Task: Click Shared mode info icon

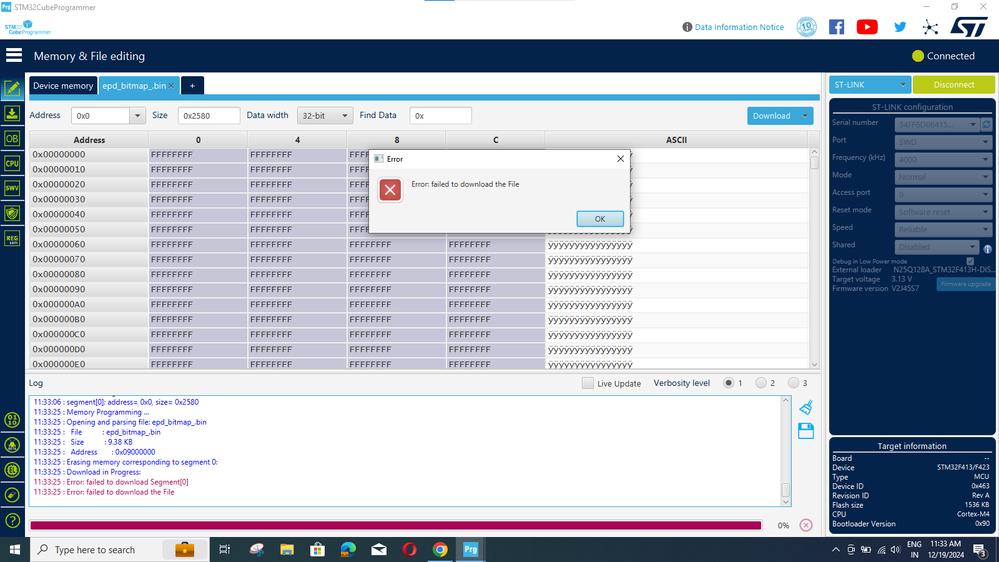Action: pos(988,249)
